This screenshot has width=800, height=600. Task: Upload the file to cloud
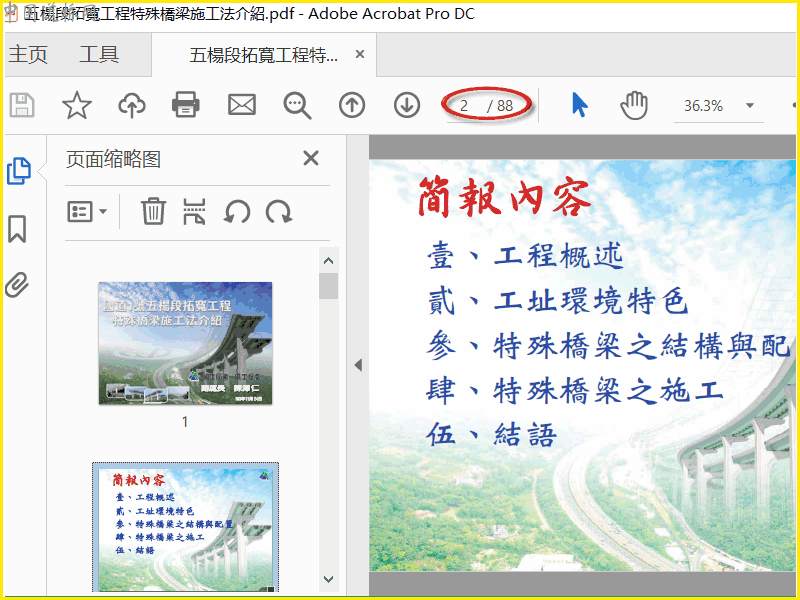pos(132,106)
